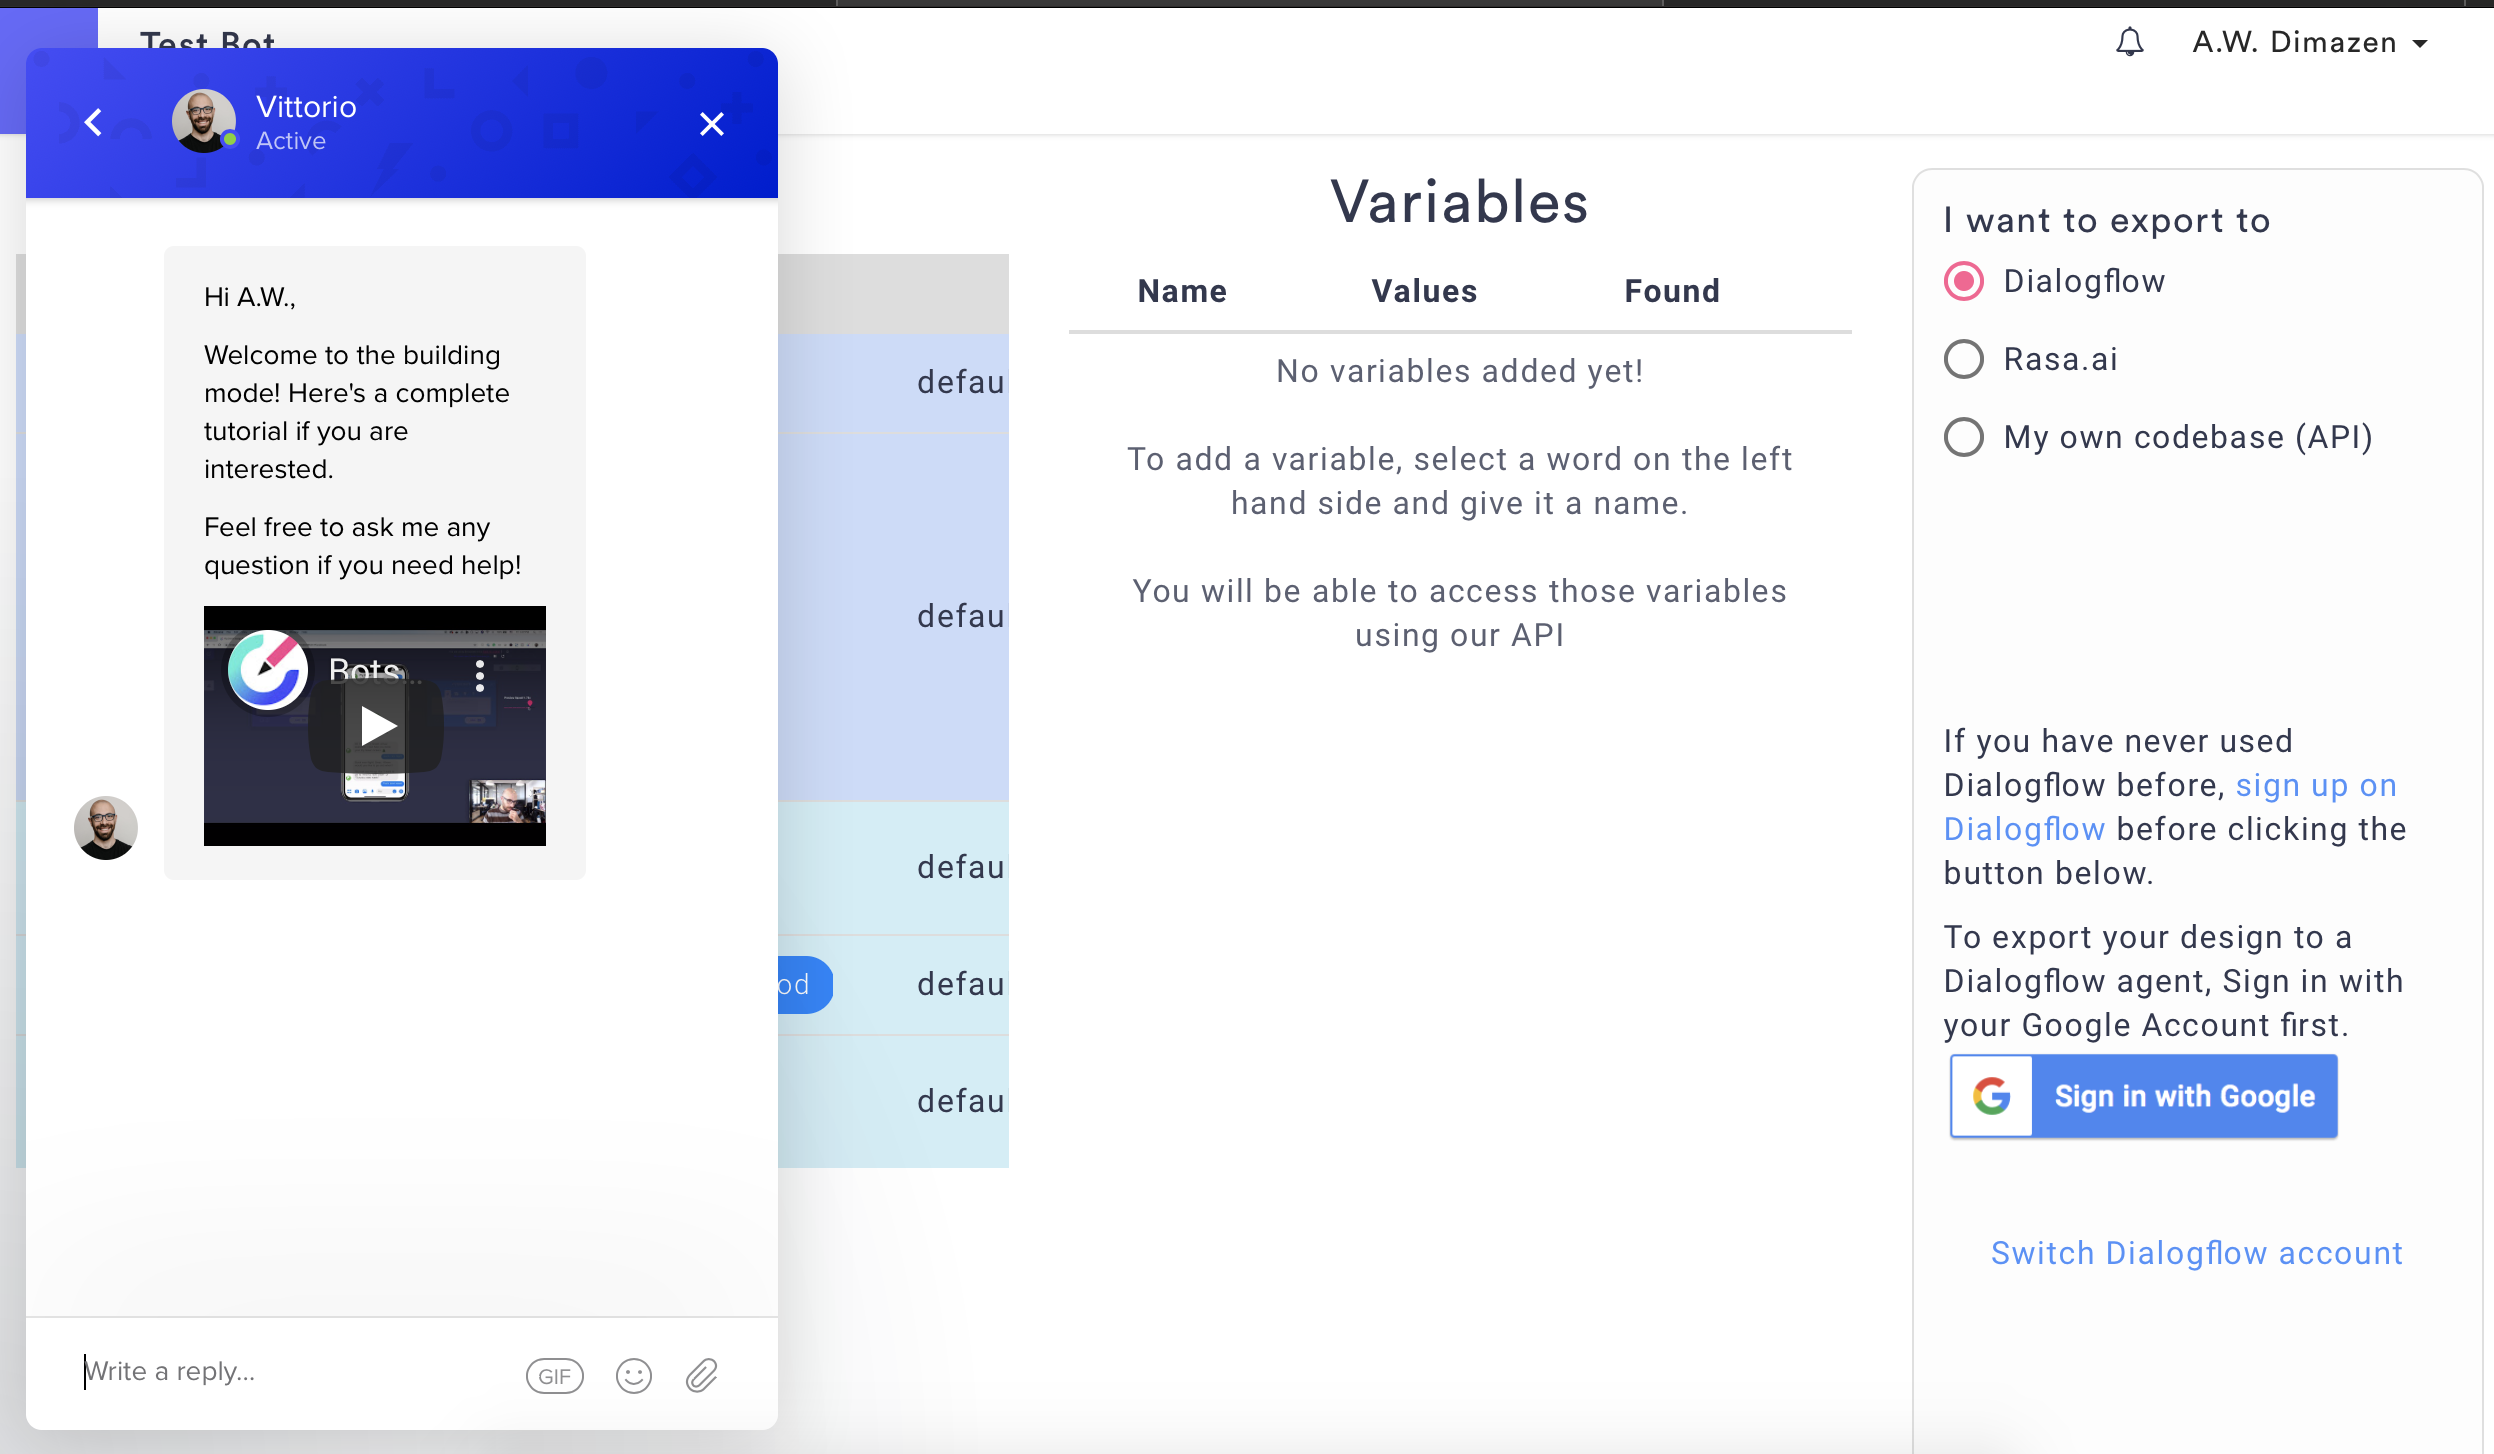2494x1454 pixels.
Task: Open the sign up on Dialogflow link
Action: [2170, 807]
